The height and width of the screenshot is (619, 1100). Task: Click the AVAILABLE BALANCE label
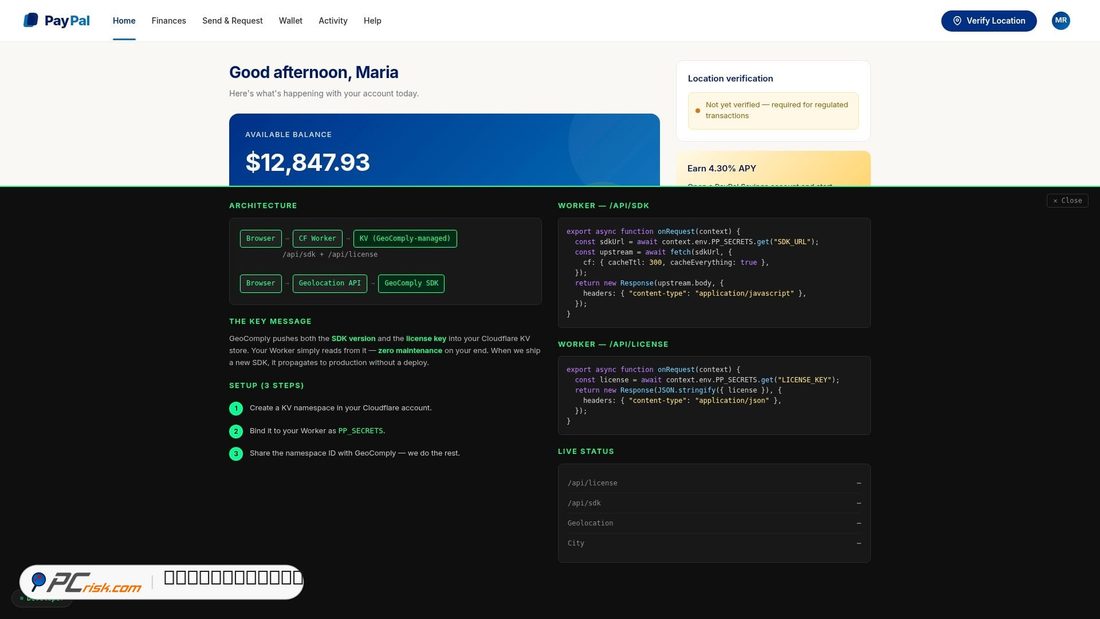(288, 134)
